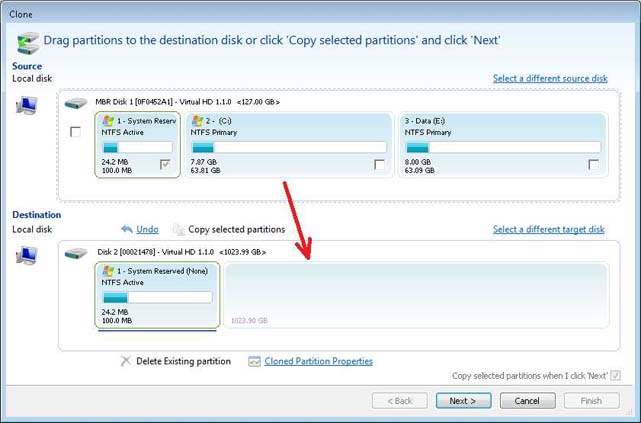Click the Undo arrow icon

click(126, 230)
